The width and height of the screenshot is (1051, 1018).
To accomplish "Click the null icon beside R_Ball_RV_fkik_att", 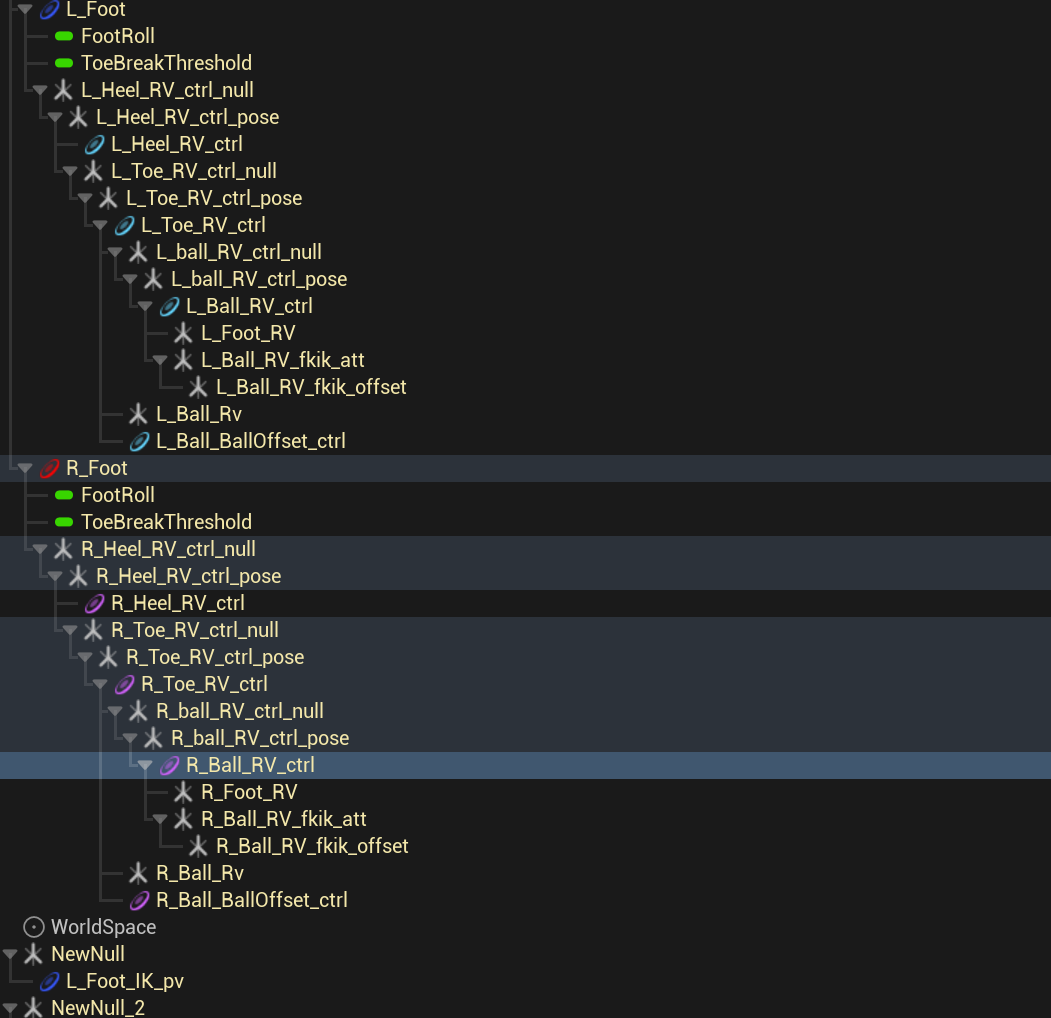I will pyautogui.click(x=183, y=819).
